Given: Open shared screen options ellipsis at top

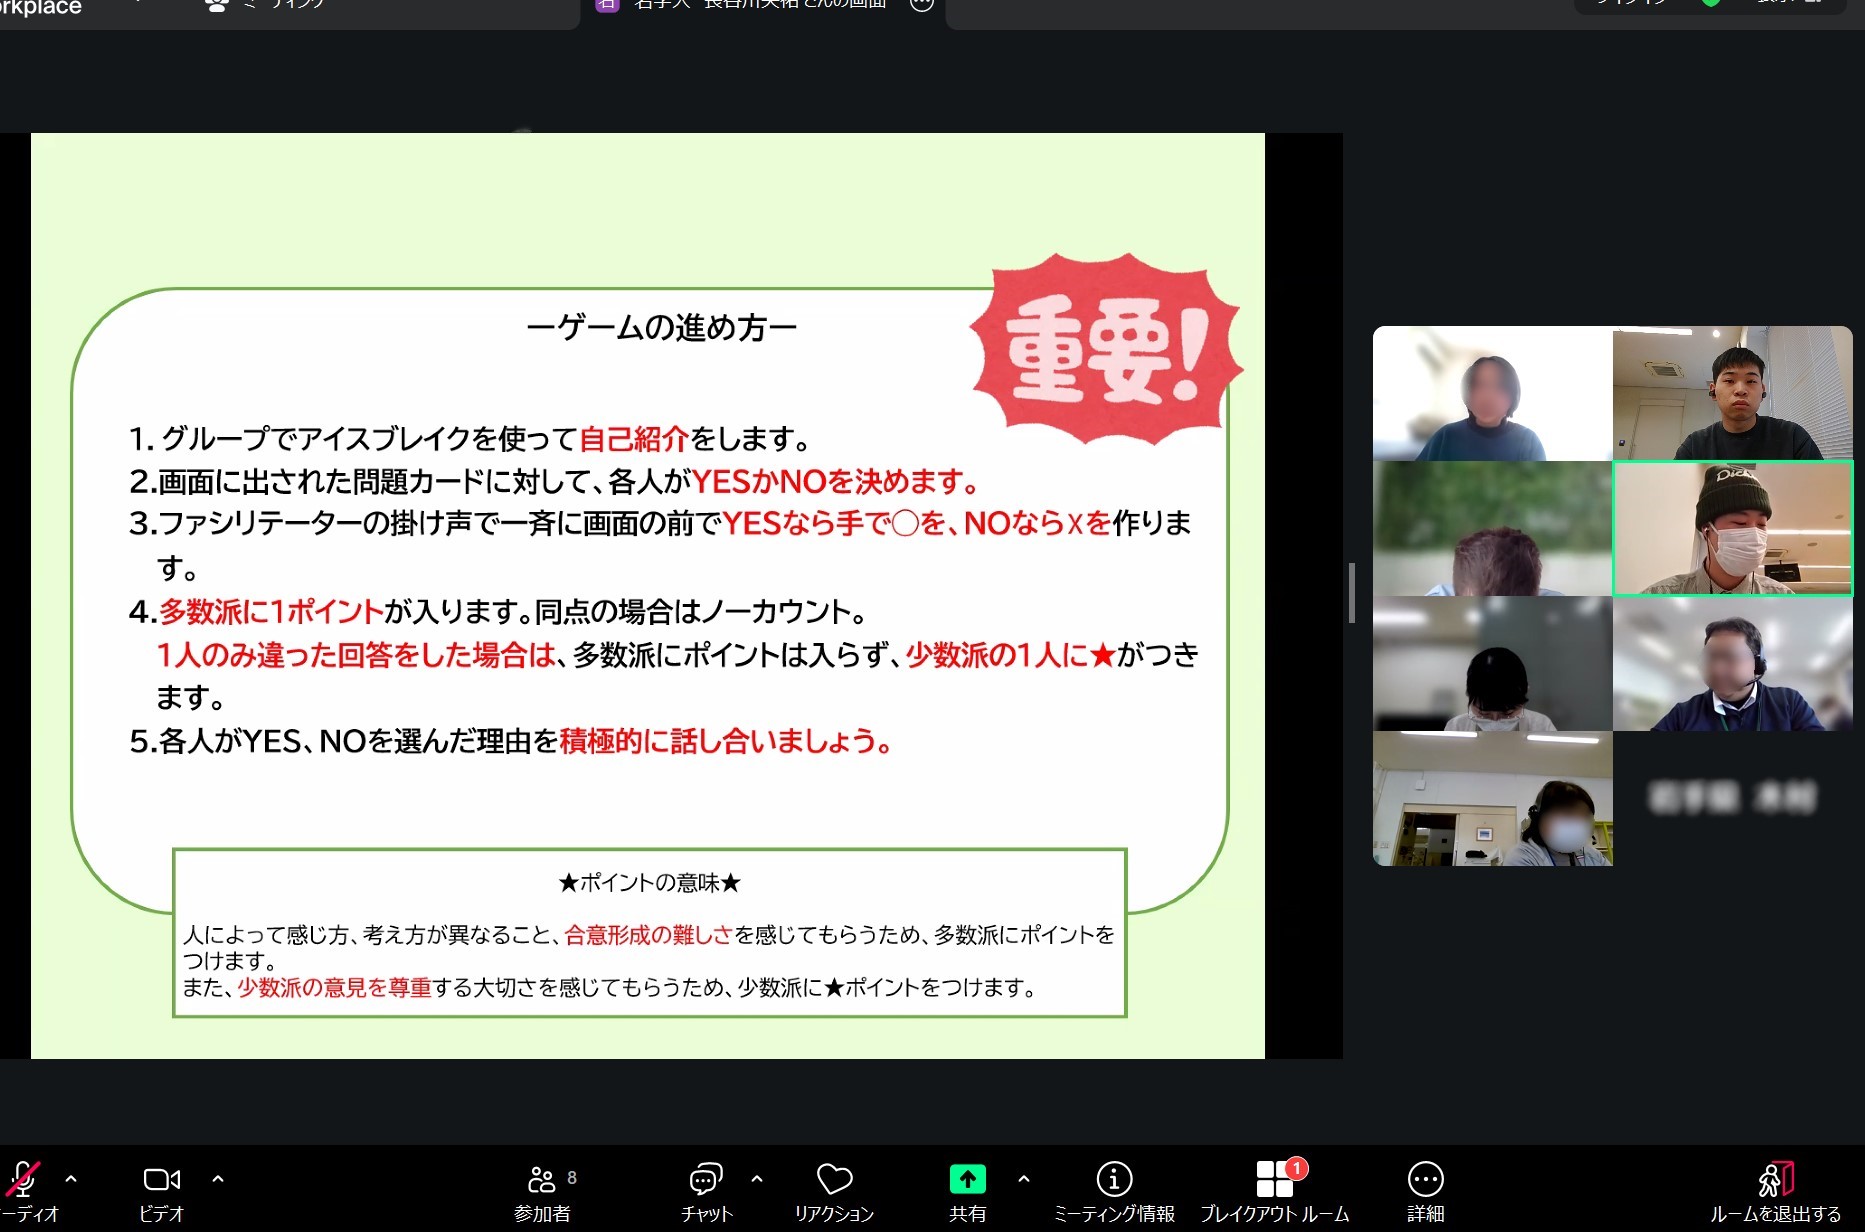Looking at the screenshot, I should tap(922, 5).
